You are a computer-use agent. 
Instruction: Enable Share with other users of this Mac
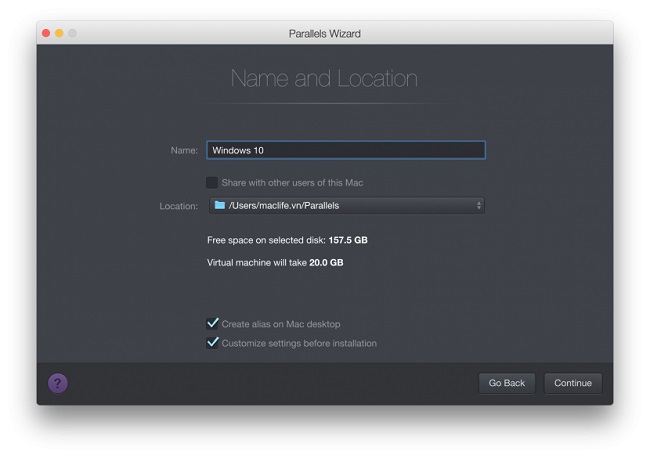[212, 182]
